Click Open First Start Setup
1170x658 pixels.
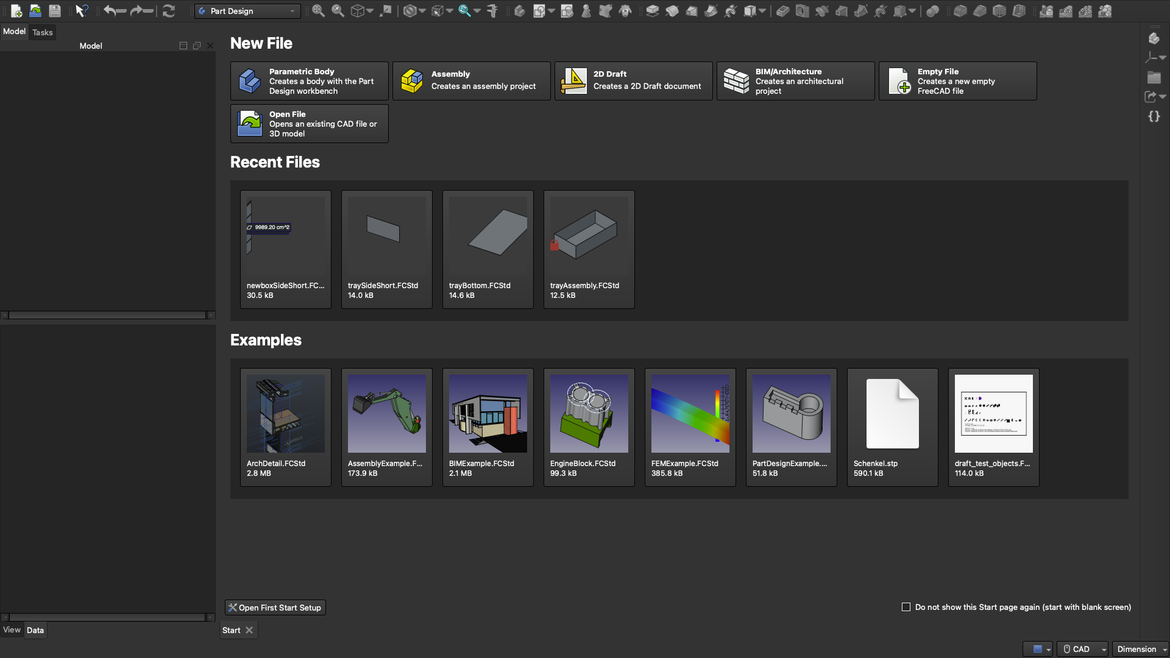275,607
